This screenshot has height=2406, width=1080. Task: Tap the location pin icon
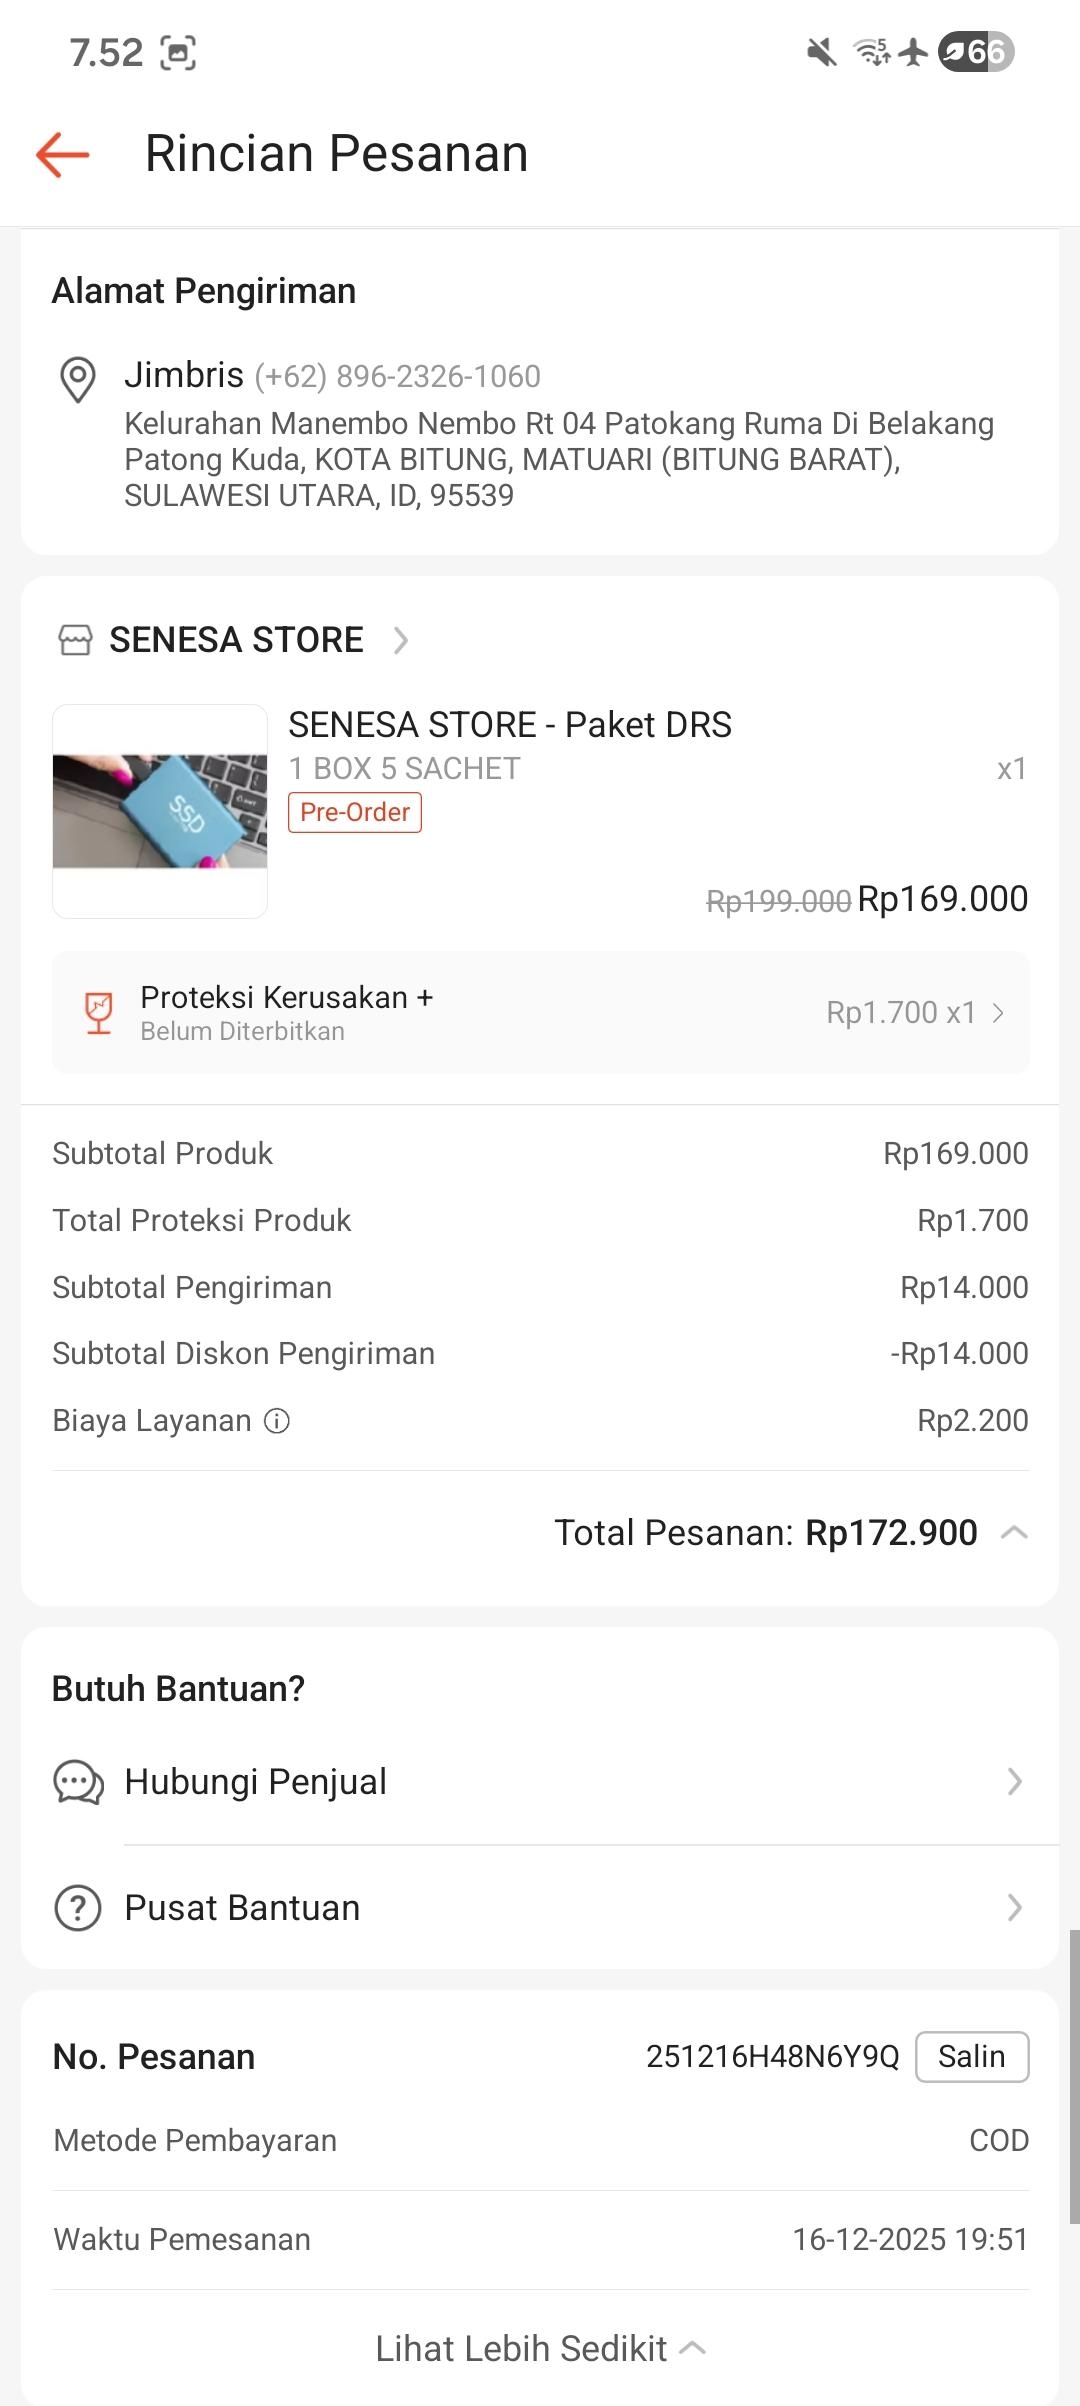(78, 379)
